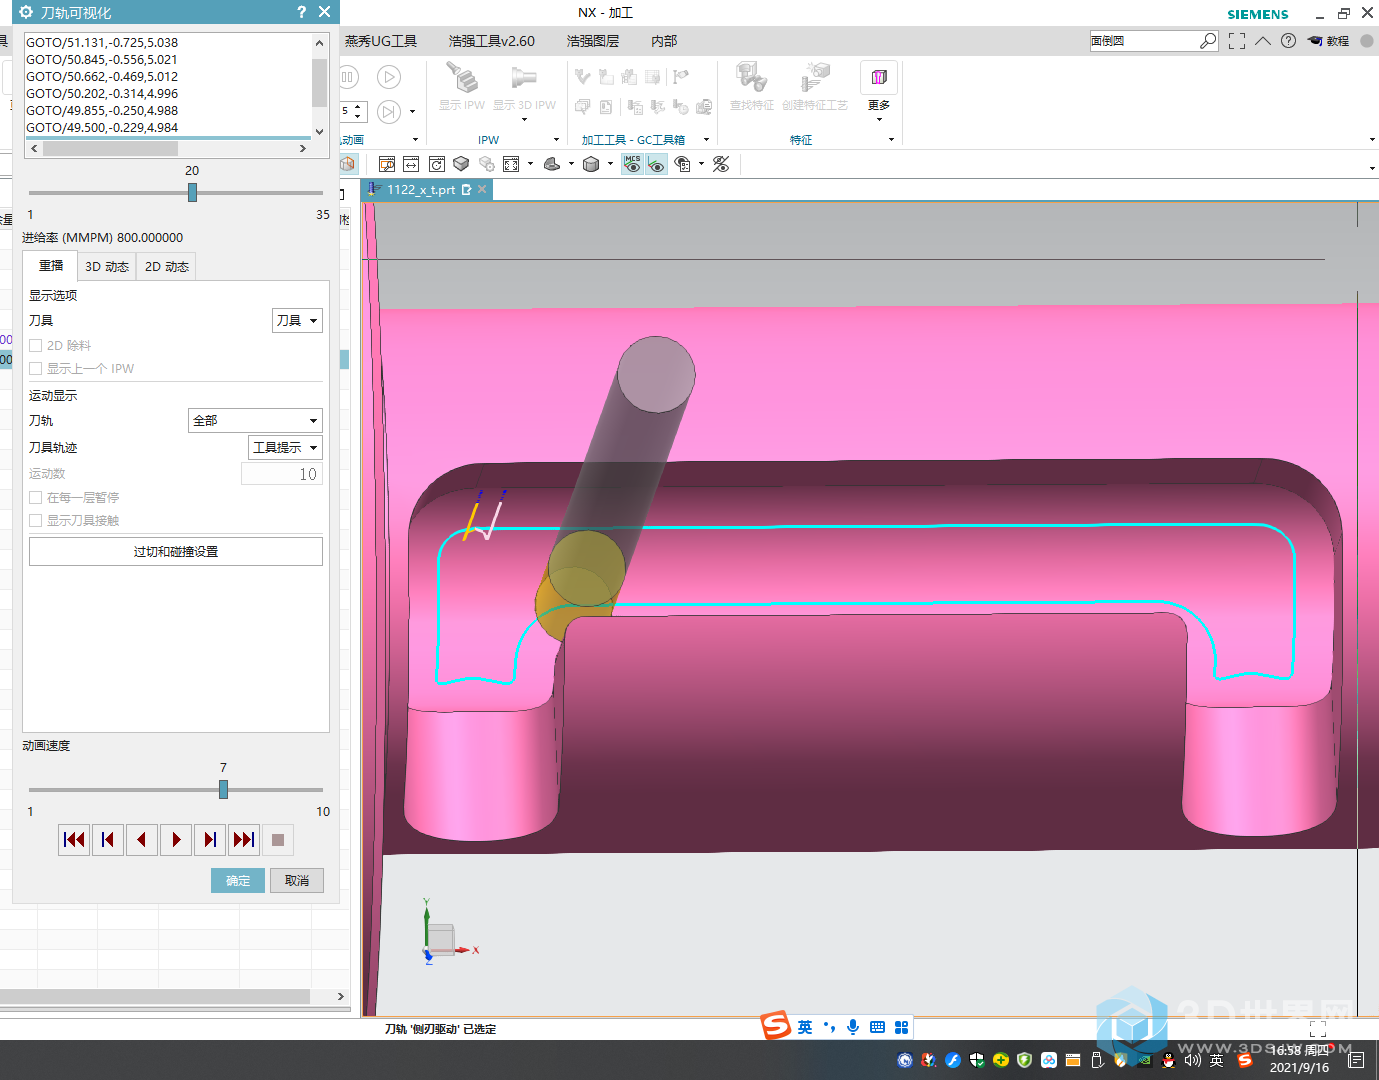The height and width of the screenshot is (1080, 1379).
Task: Click the play backward playback button
Action: (142, 840)
